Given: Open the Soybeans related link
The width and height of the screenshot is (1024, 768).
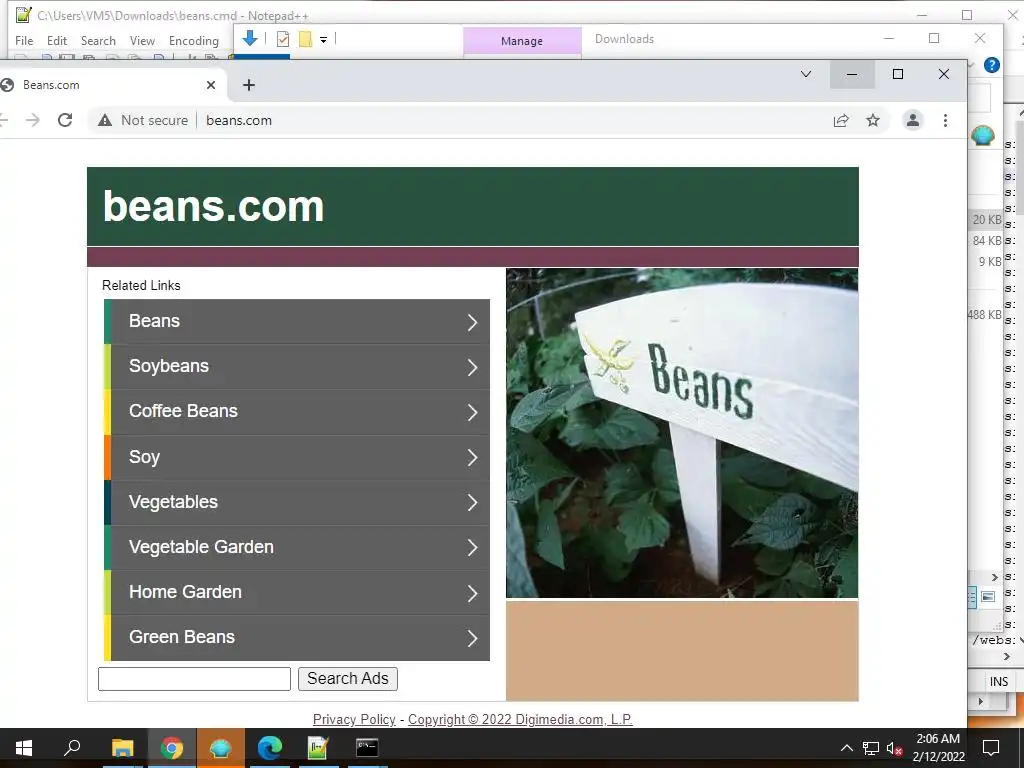Looking at the screenshot, I should [x=297, y=366].
